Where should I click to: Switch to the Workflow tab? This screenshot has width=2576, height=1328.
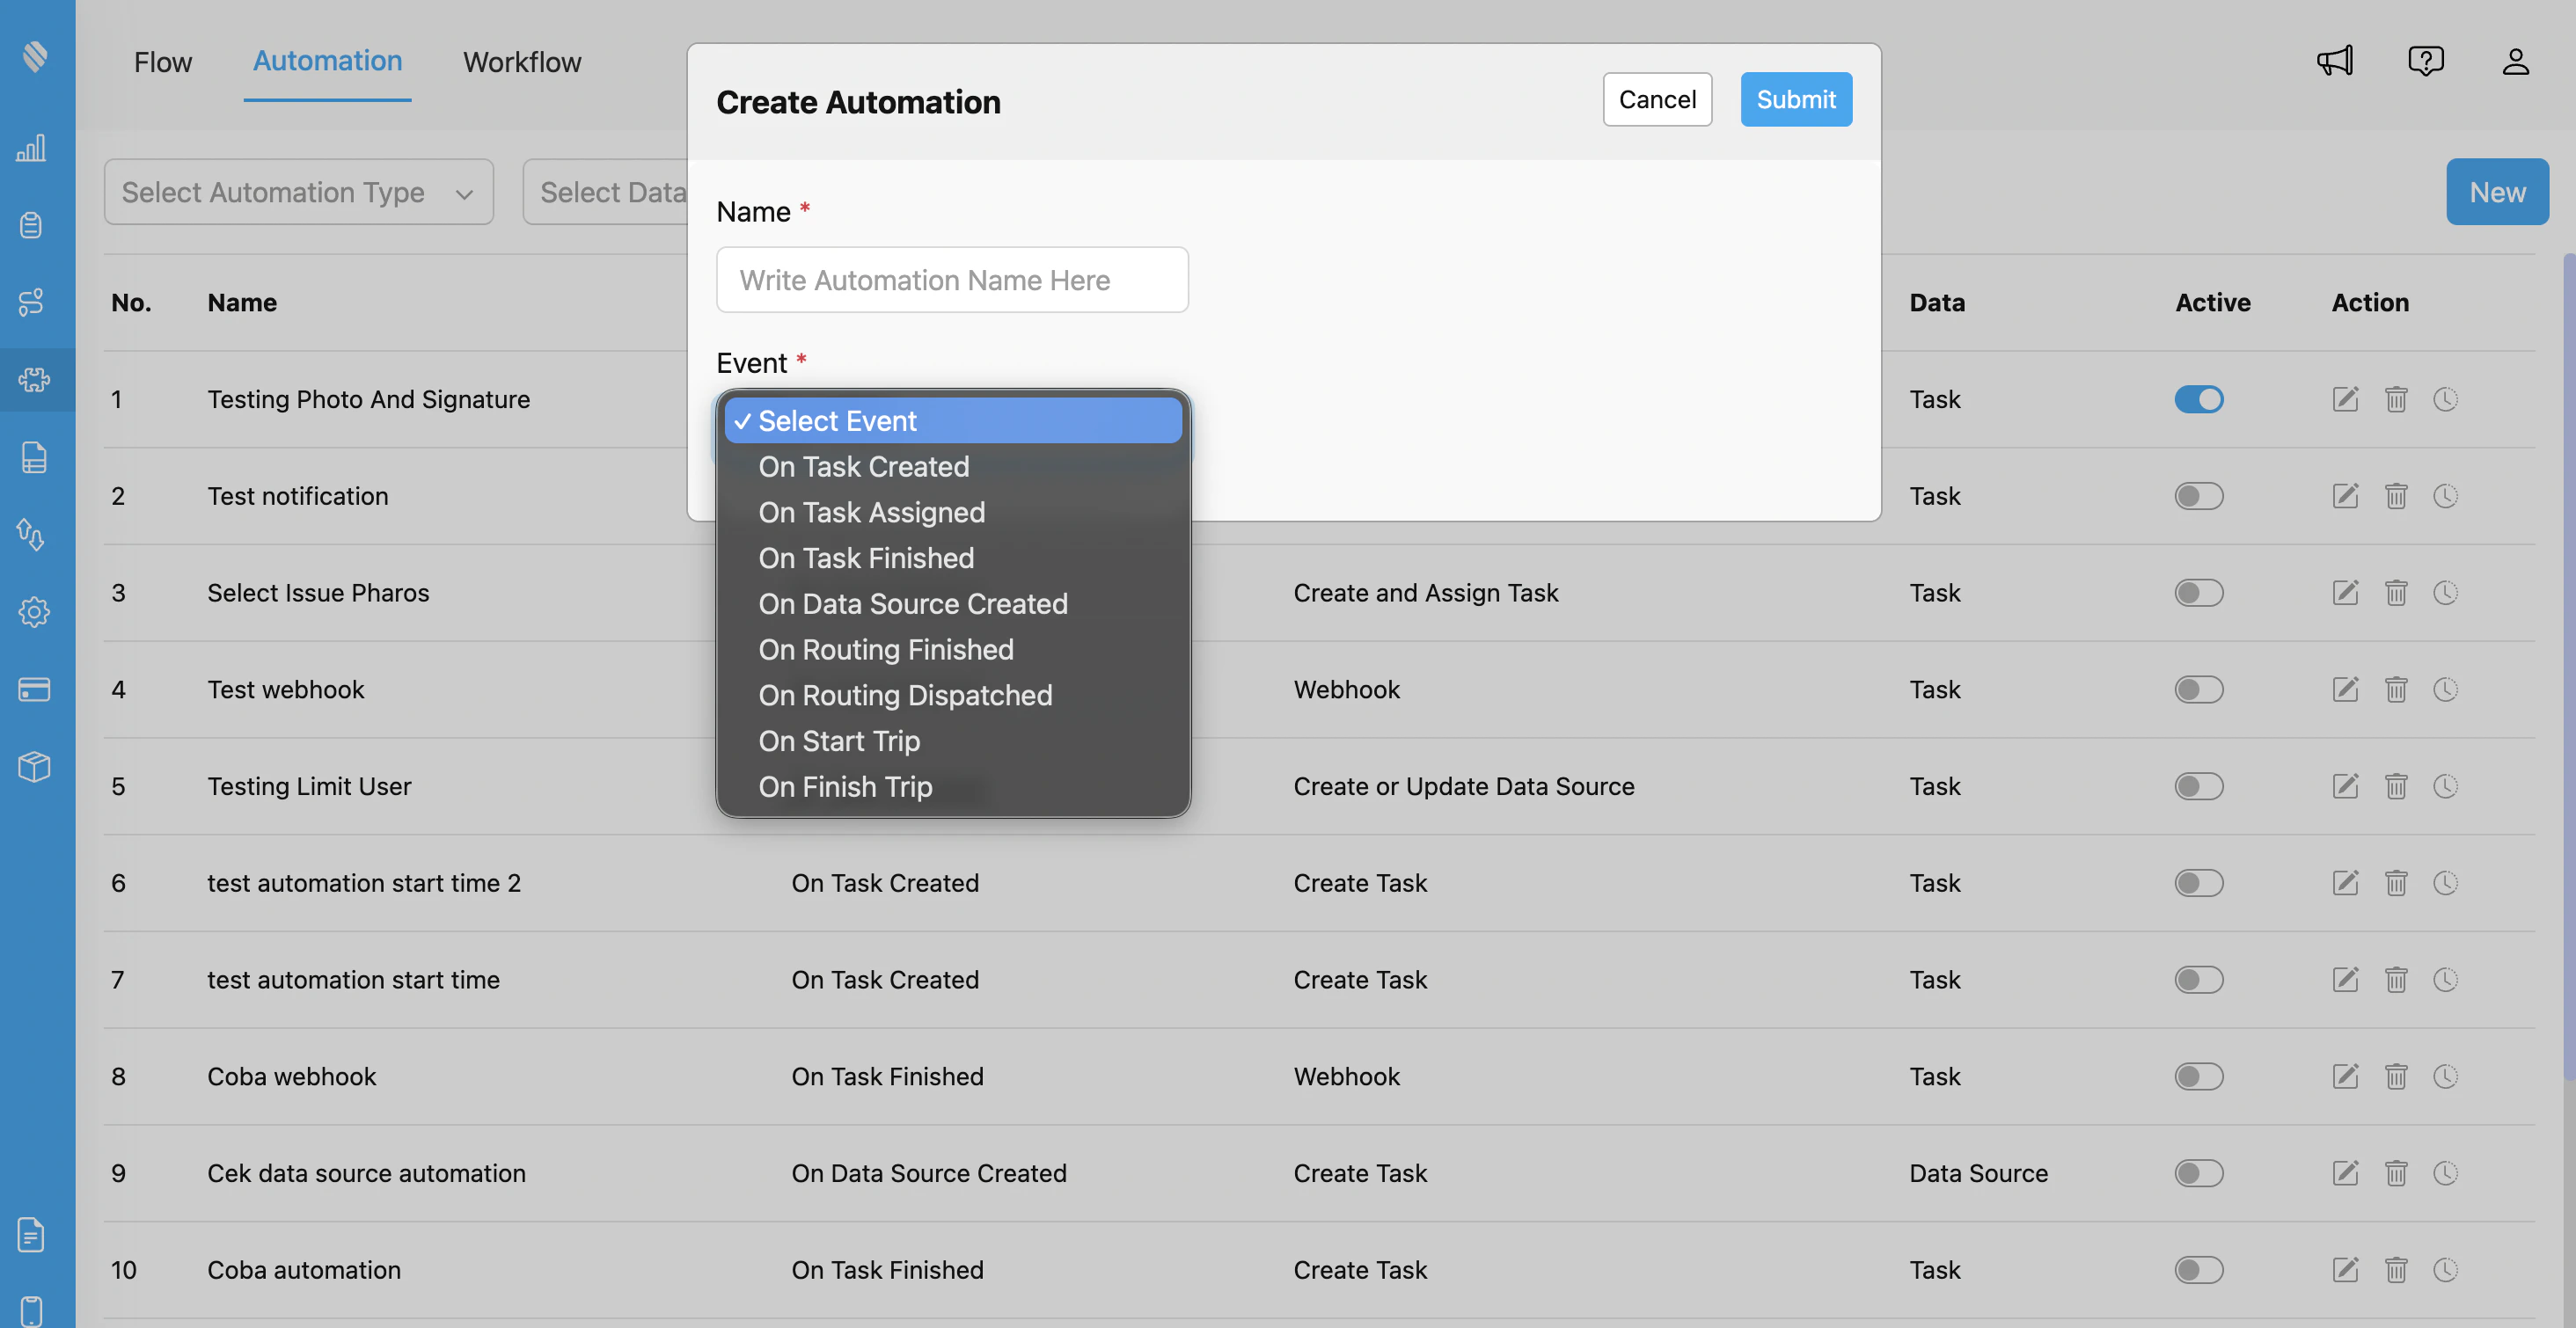(522, 62)
